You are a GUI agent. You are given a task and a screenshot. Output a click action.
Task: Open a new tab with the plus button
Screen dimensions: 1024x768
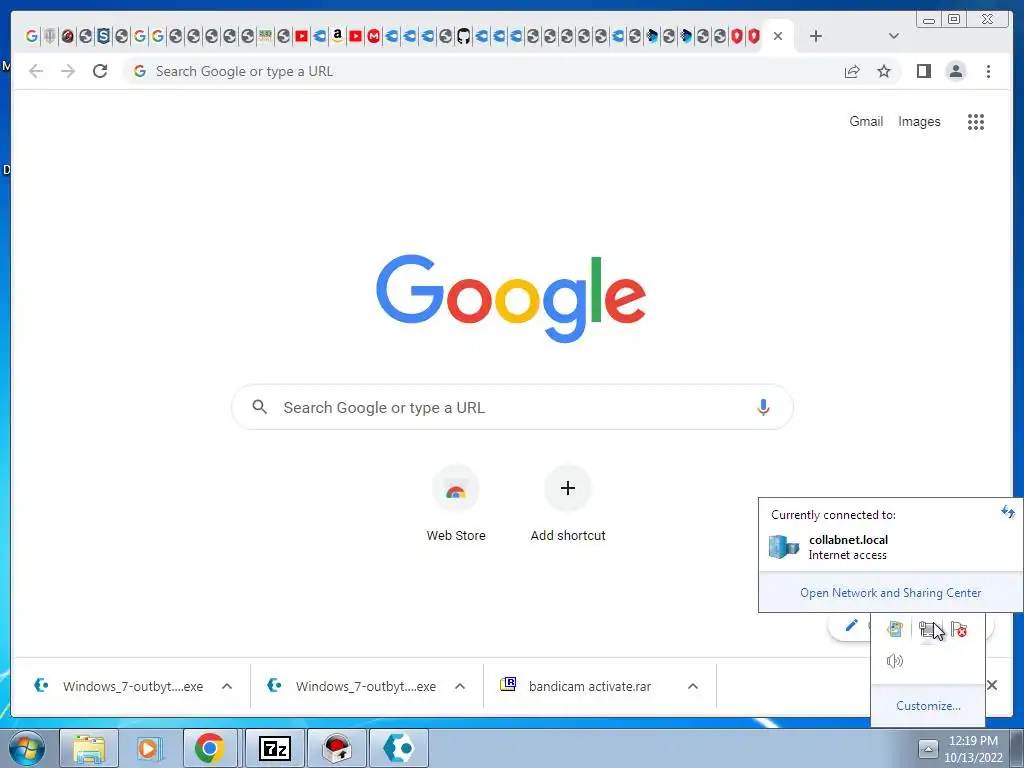(x=816, y=36)
